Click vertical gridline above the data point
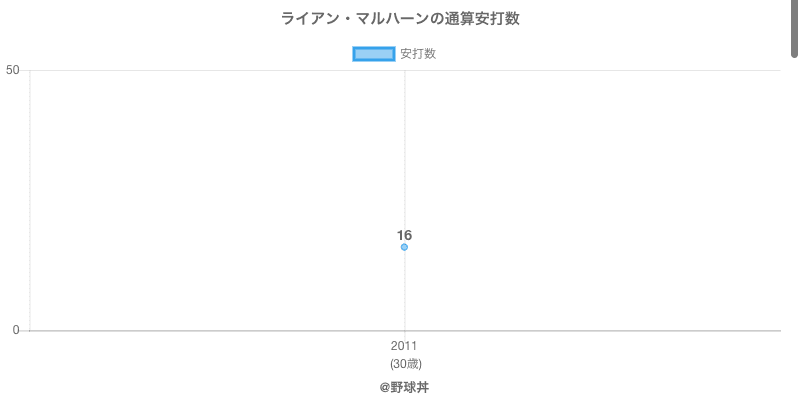 tap(404, 150)
